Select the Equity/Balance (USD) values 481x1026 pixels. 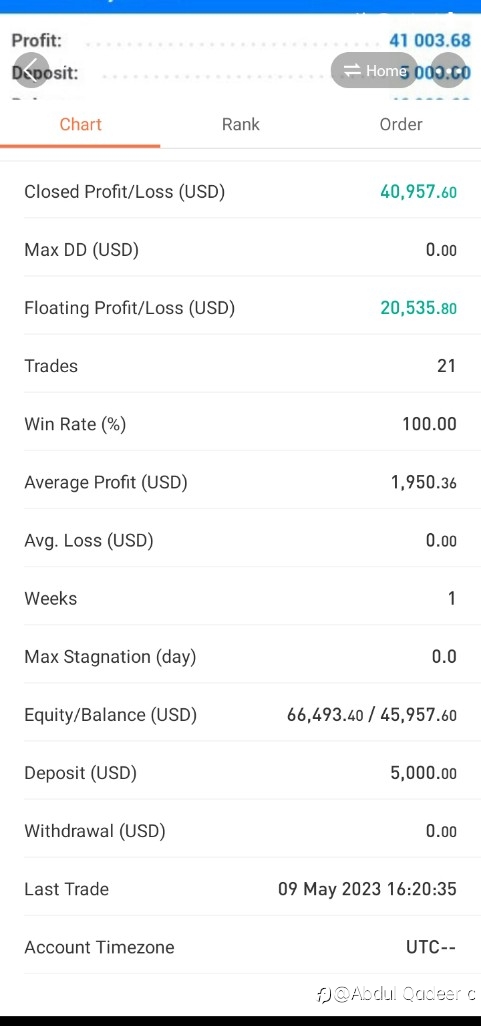372,715
